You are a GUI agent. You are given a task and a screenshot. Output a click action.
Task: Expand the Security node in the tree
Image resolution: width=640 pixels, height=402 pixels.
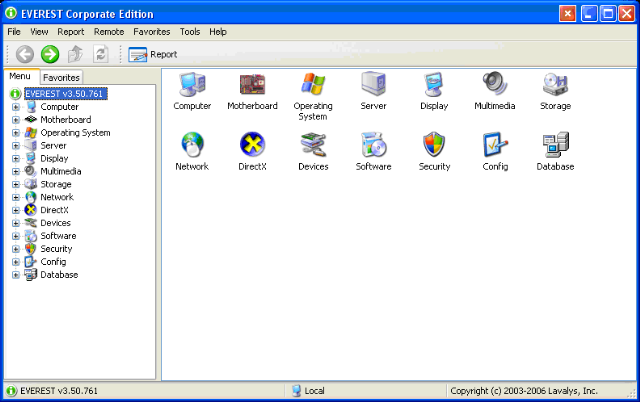[x=16, y=249]
